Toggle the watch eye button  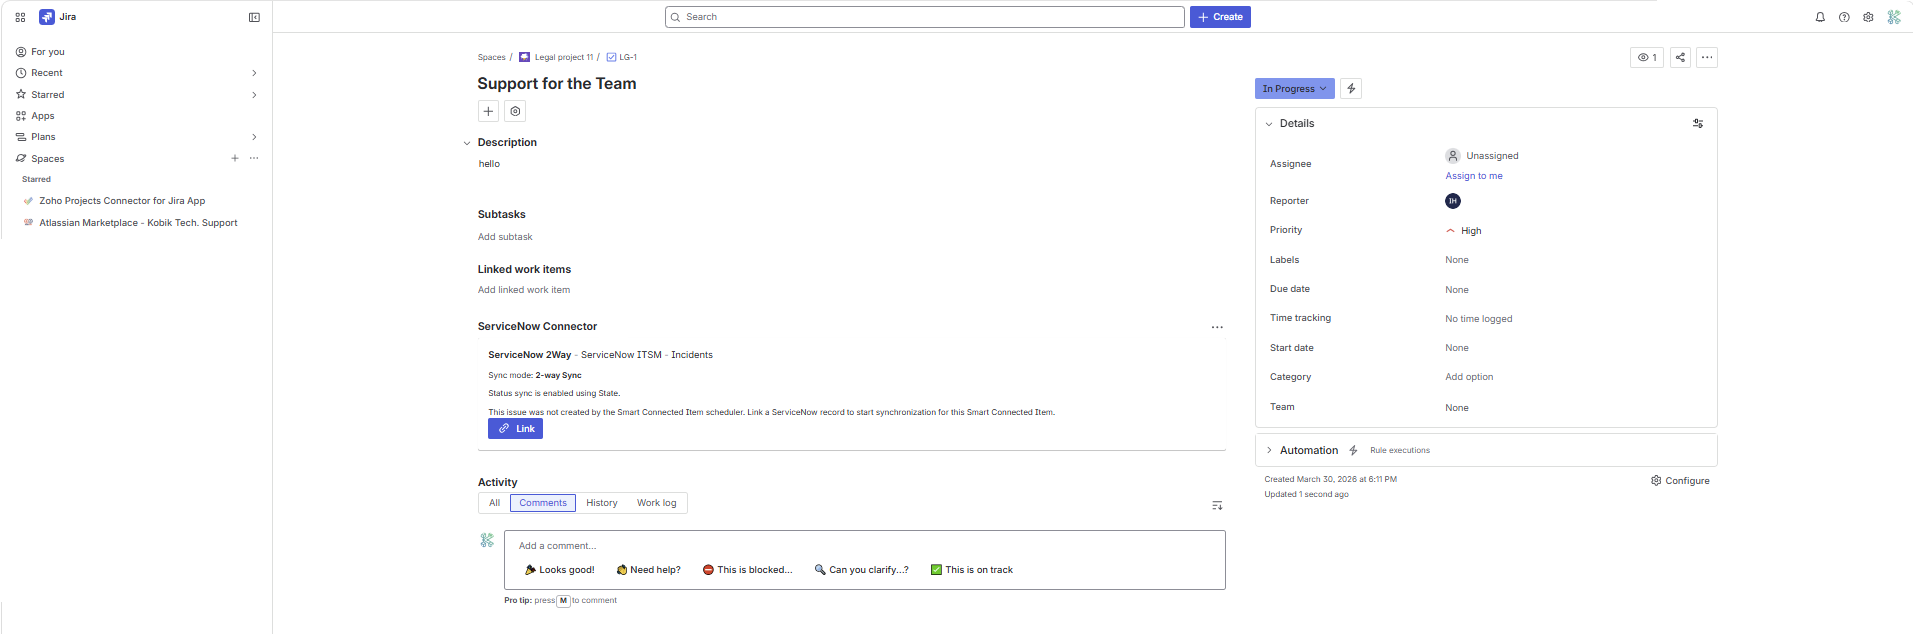1646,57
